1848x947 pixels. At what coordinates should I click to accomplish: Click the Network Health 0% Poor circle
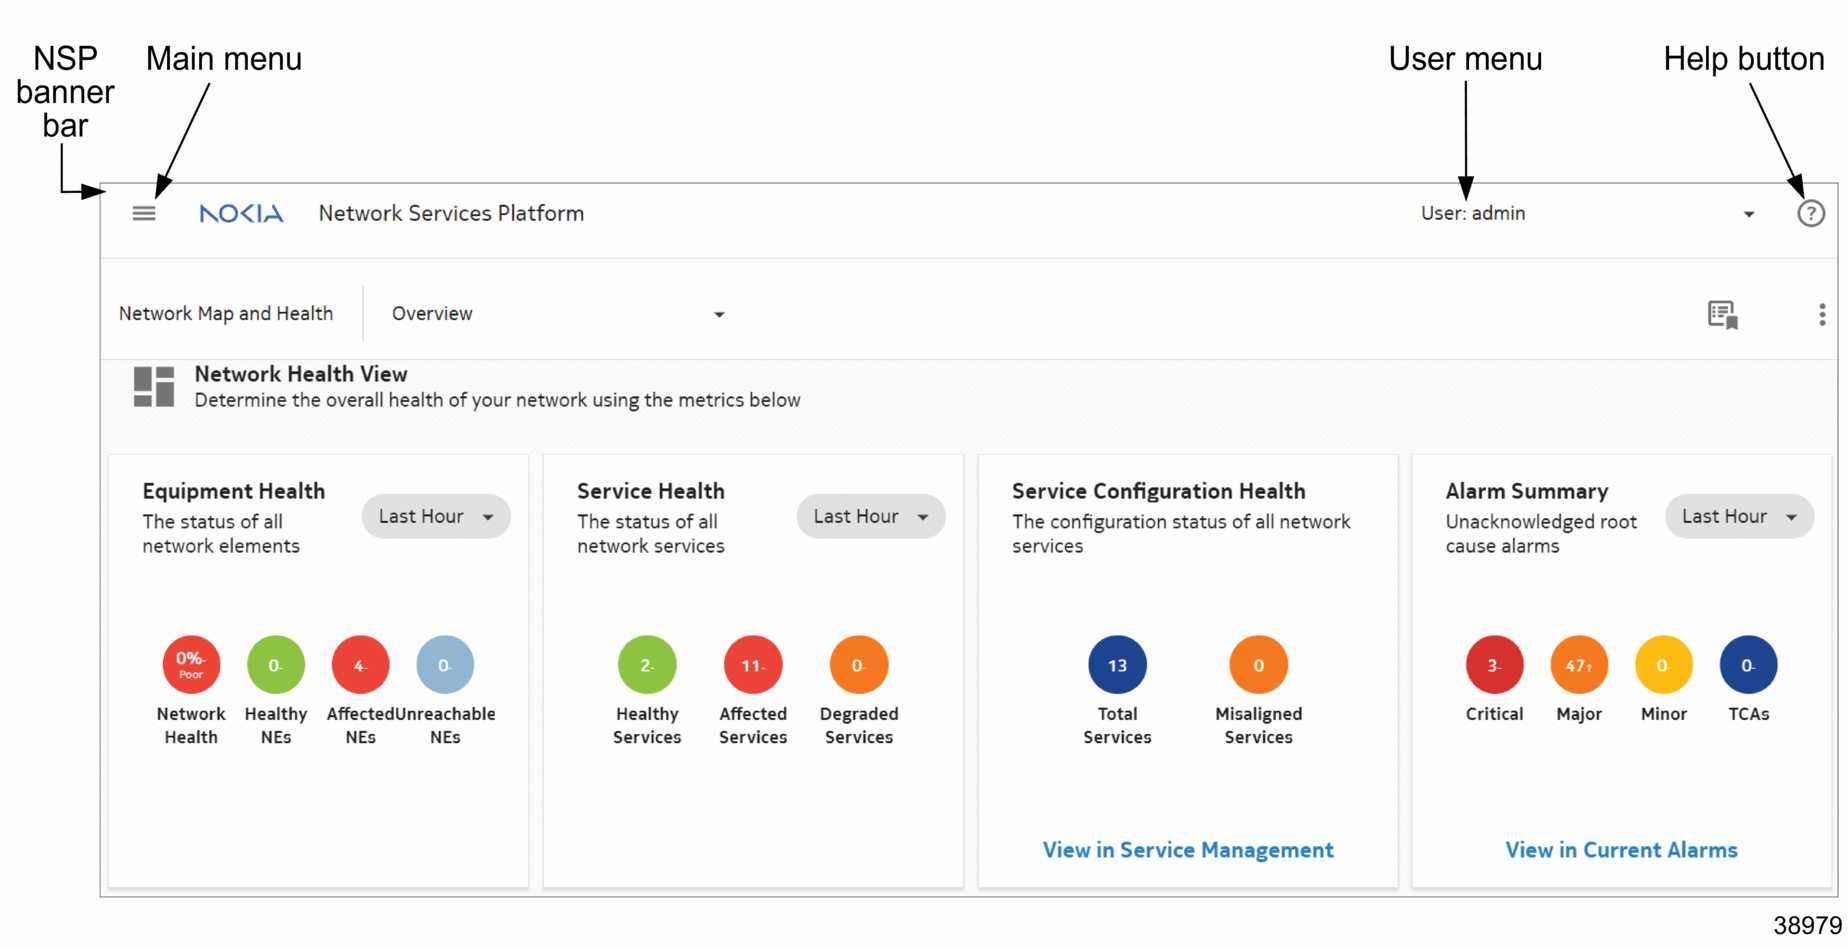pyautogui.click(x=191, y=664)
